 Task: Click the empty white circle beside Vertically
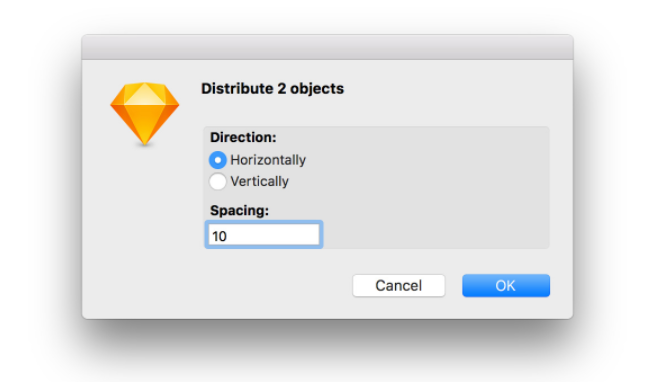(x=218, y=182)
